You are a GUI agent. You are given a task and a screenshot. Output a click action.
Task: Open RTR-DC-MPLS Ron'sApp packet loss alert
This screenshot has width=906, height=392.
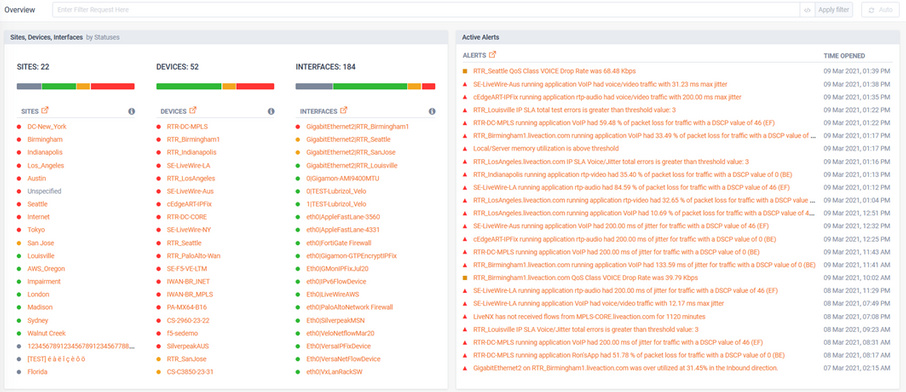[629, 355]
